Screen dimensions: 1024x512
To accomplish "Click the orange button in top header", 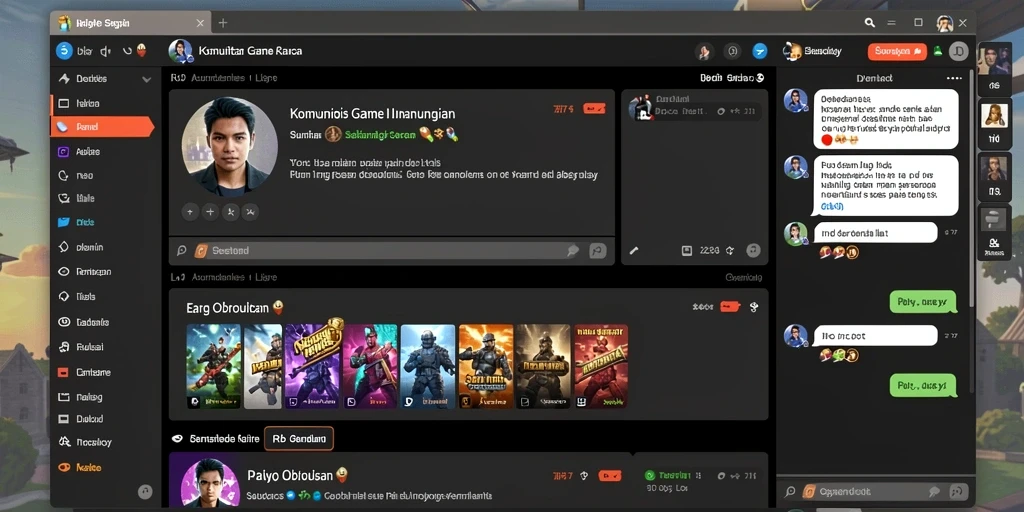I will click(x=897, y=51).
